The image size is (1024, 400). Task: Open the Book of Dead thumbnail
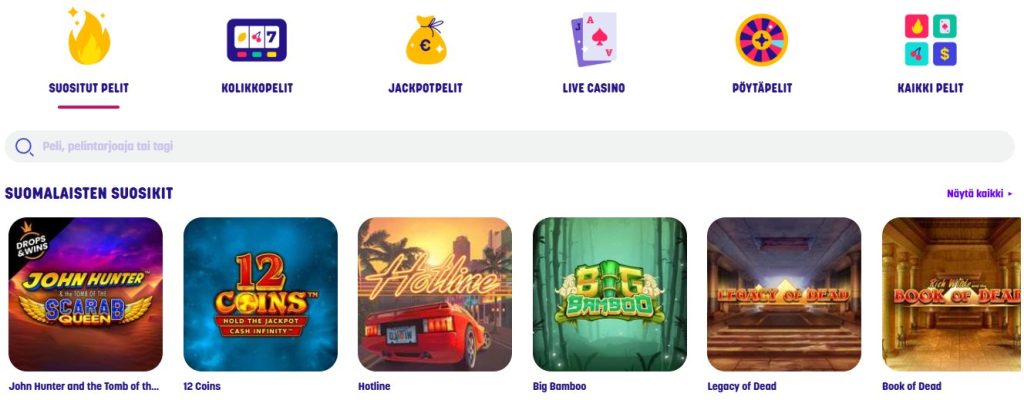coord(952,294)
